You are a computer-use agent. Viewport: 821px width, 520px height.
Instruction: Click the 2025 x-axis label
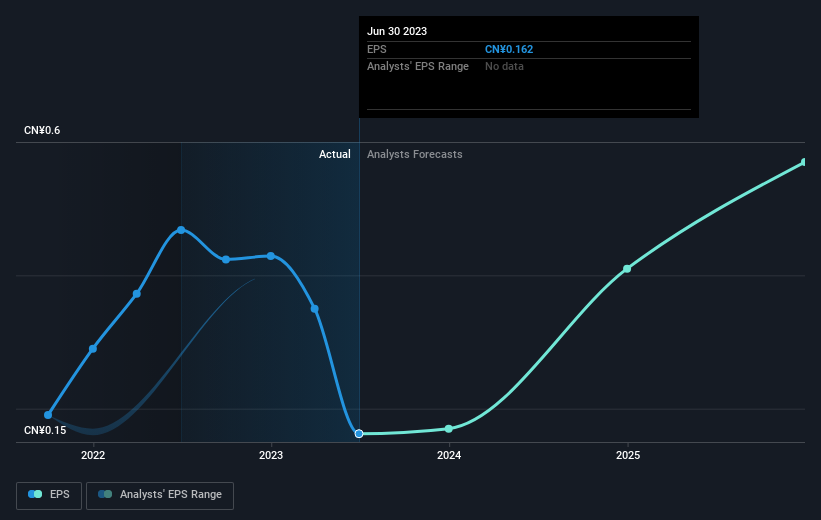[x=628, y=455]
